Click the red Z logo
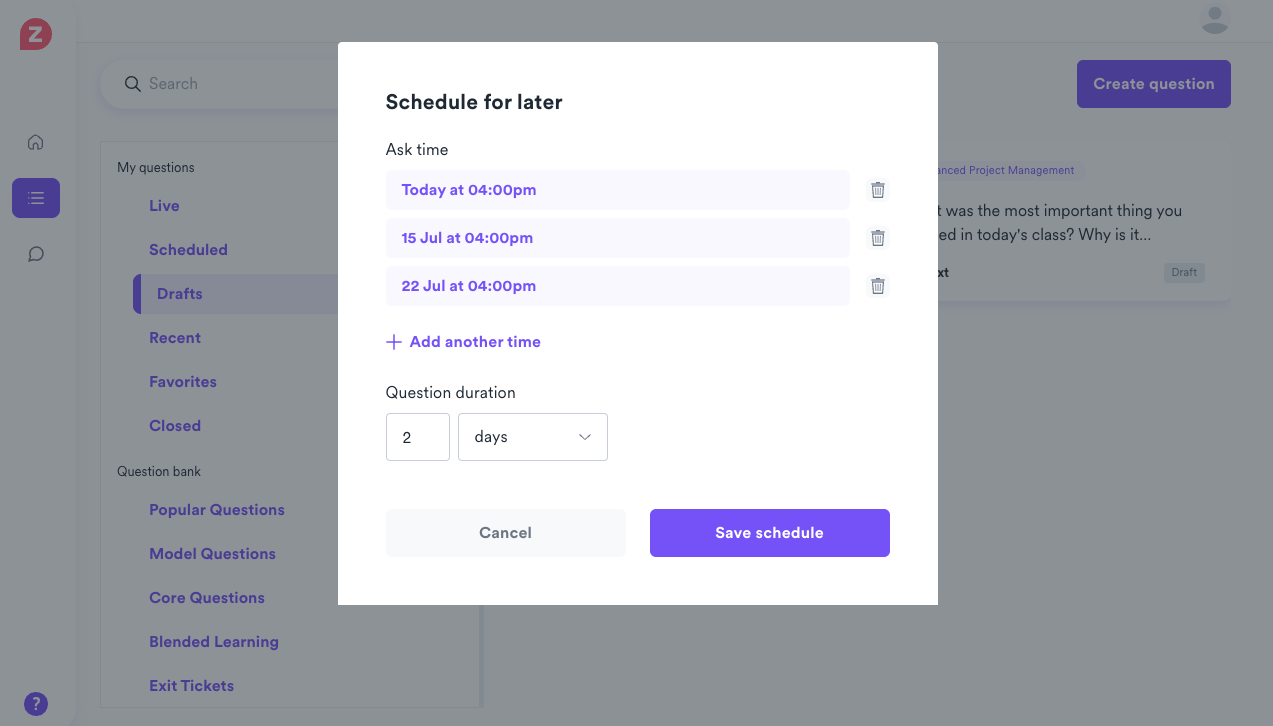Viewport: 1273px width, 726px height. pyautogui.click(x=36, y=35)
